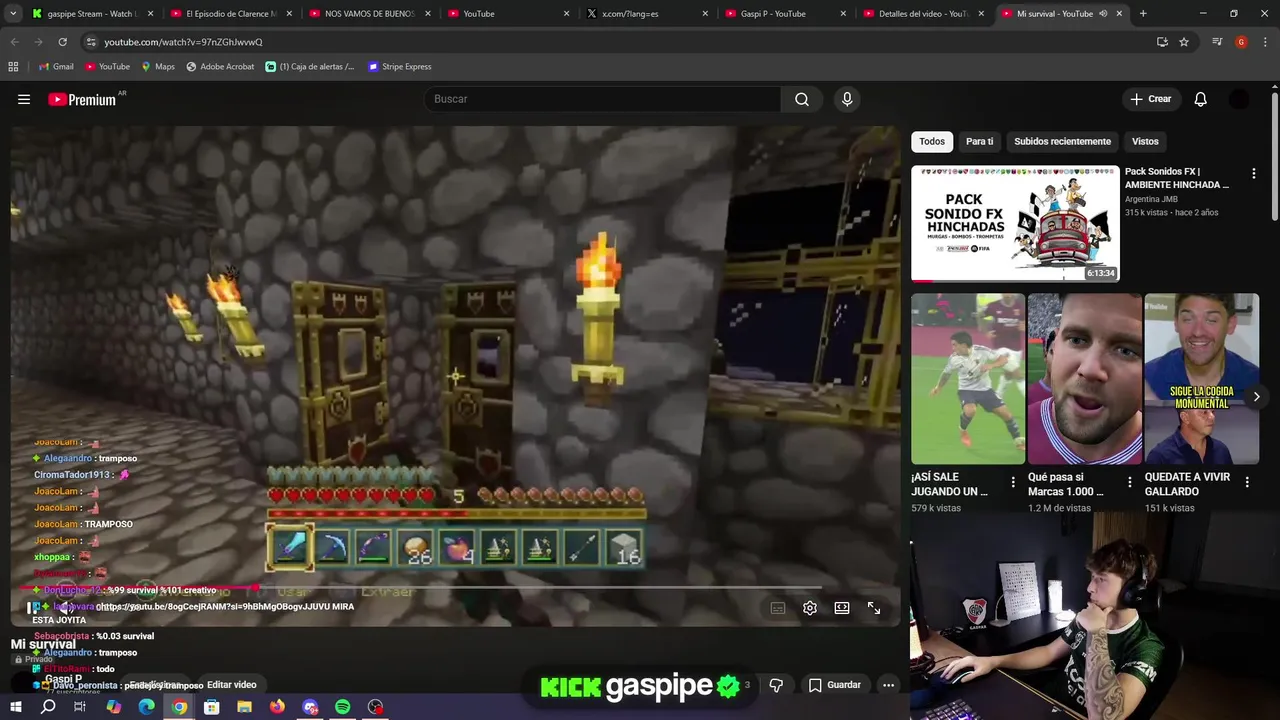Save video with Guardar button
This screenshot has height=720, width=1280.
click(834, 685)
